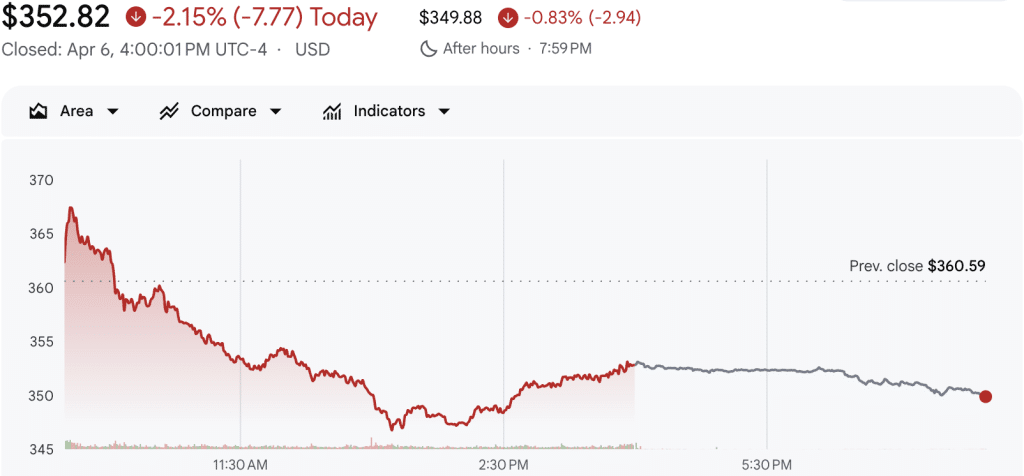Click the 2:30 PM time axis label
Image resolution: width=1024 pixels, height=476 pixels.
pyautogui.click(x=504, y=465)
